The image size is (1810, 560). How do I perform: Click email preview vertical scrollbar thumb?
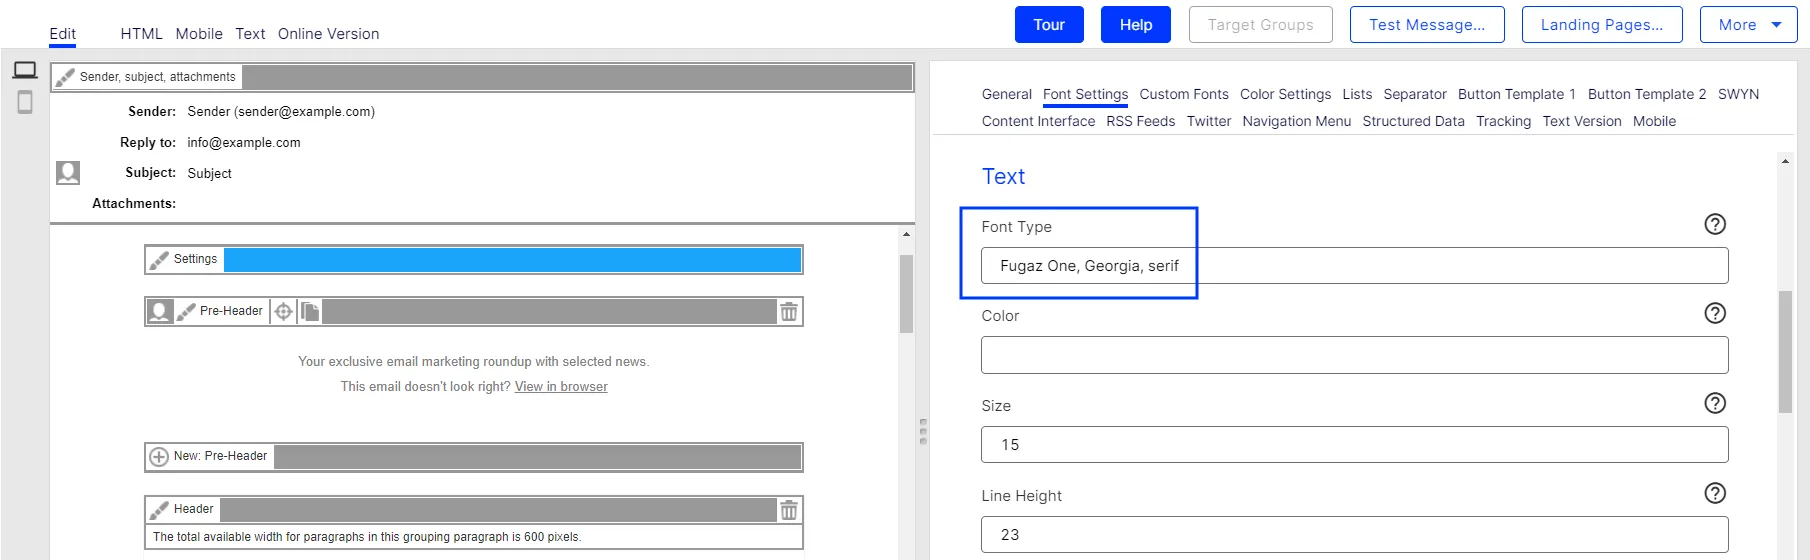point(906,294)
